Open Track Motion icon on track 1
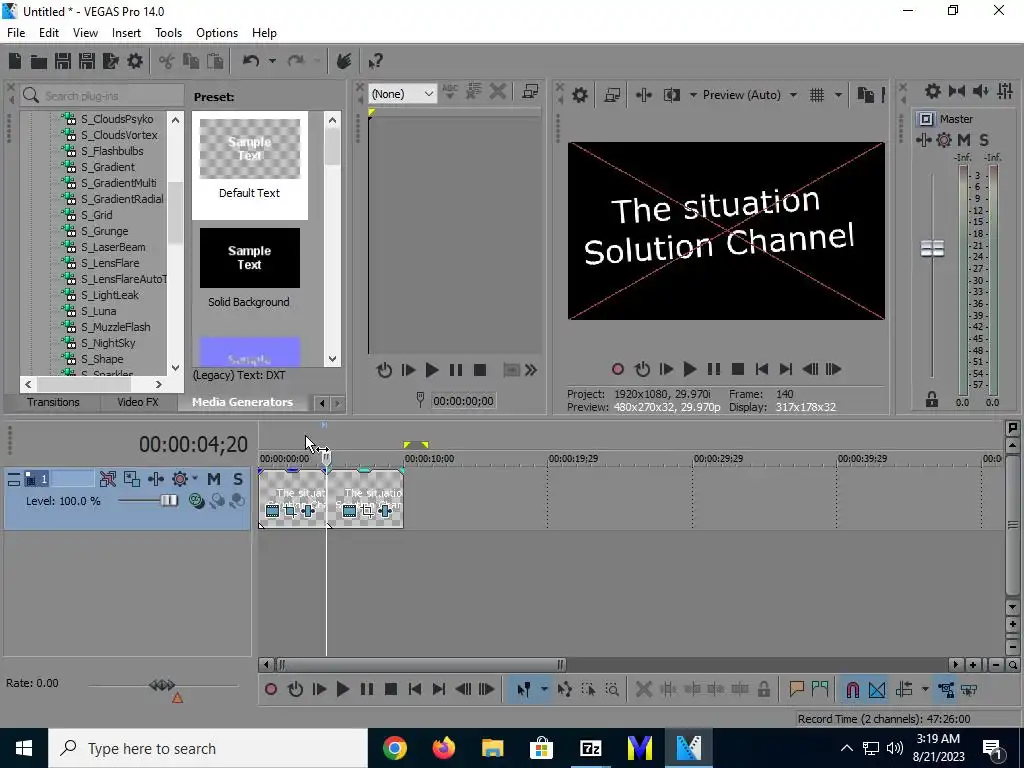1024x768 pixels. [x=131, y=479]
